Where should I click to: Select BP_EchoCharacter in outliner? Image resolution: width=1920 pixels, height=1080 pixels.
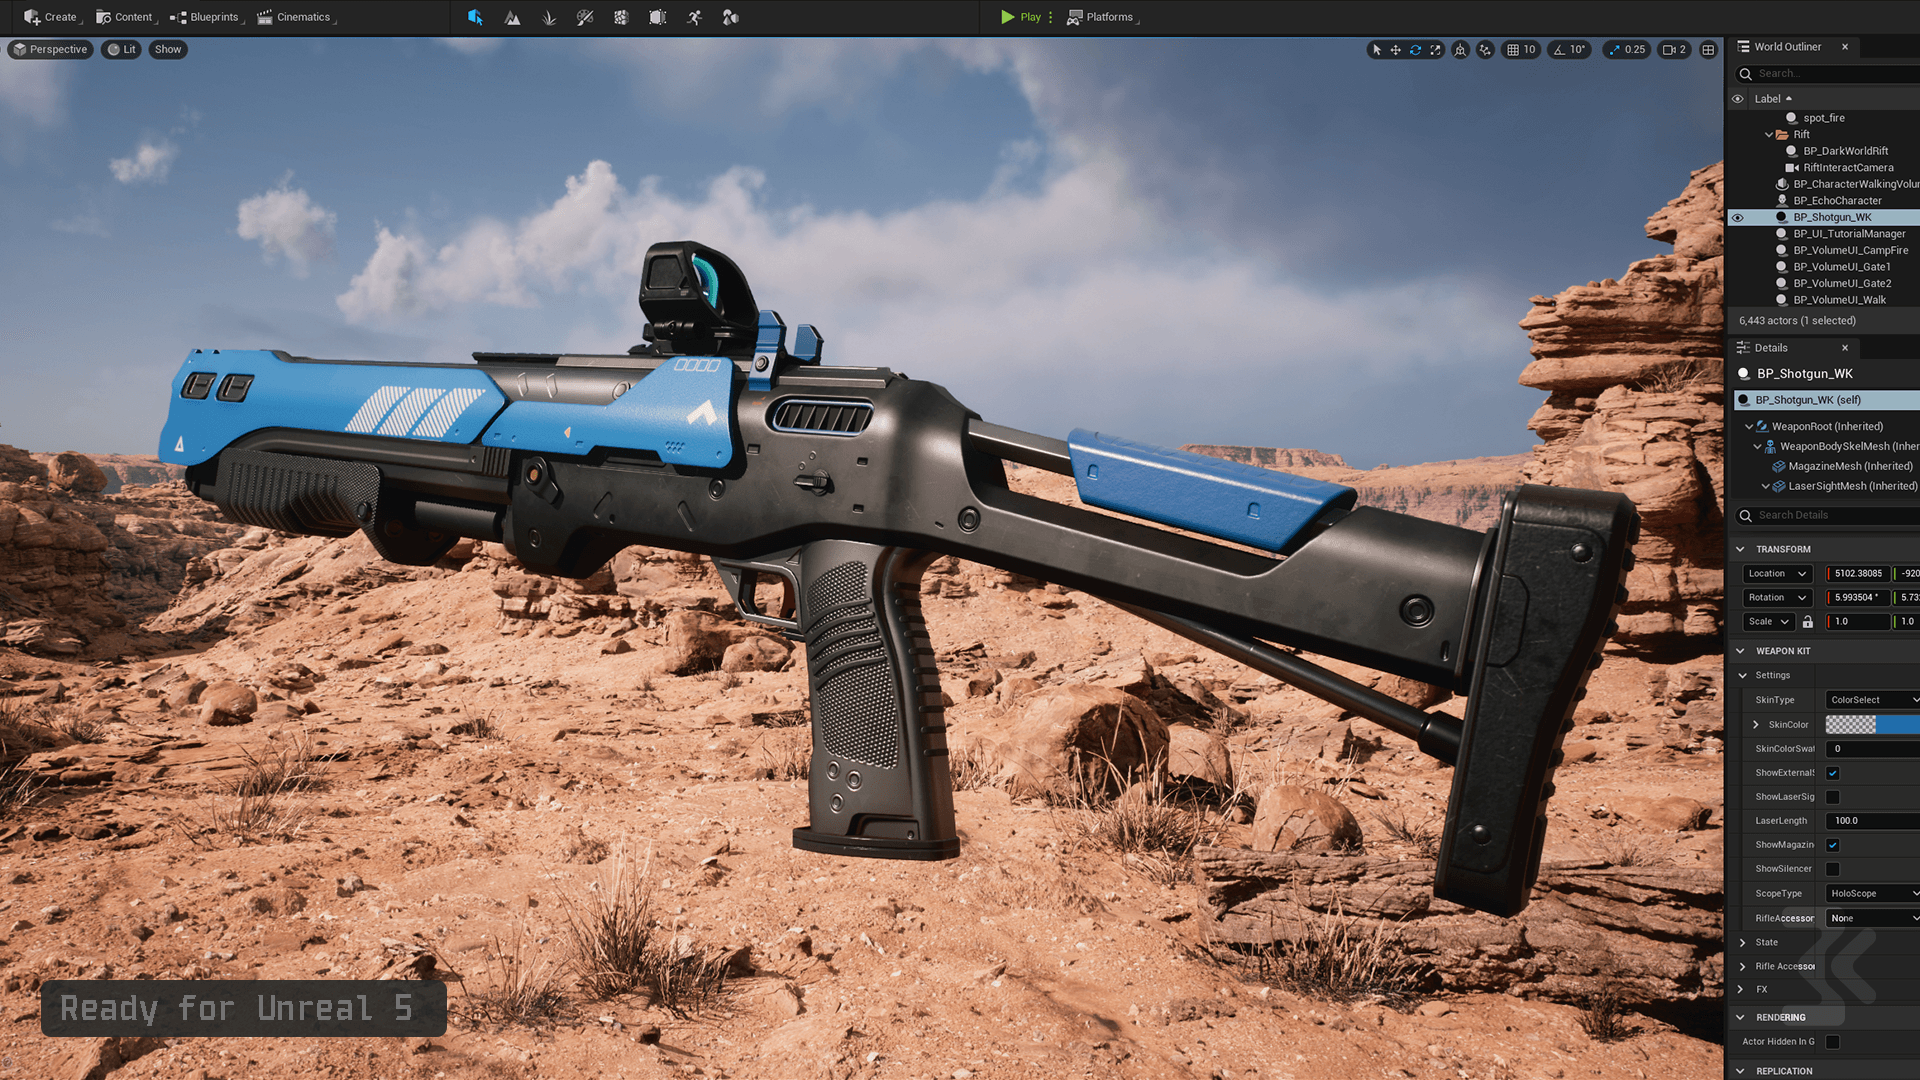[x=1837, y=201]
